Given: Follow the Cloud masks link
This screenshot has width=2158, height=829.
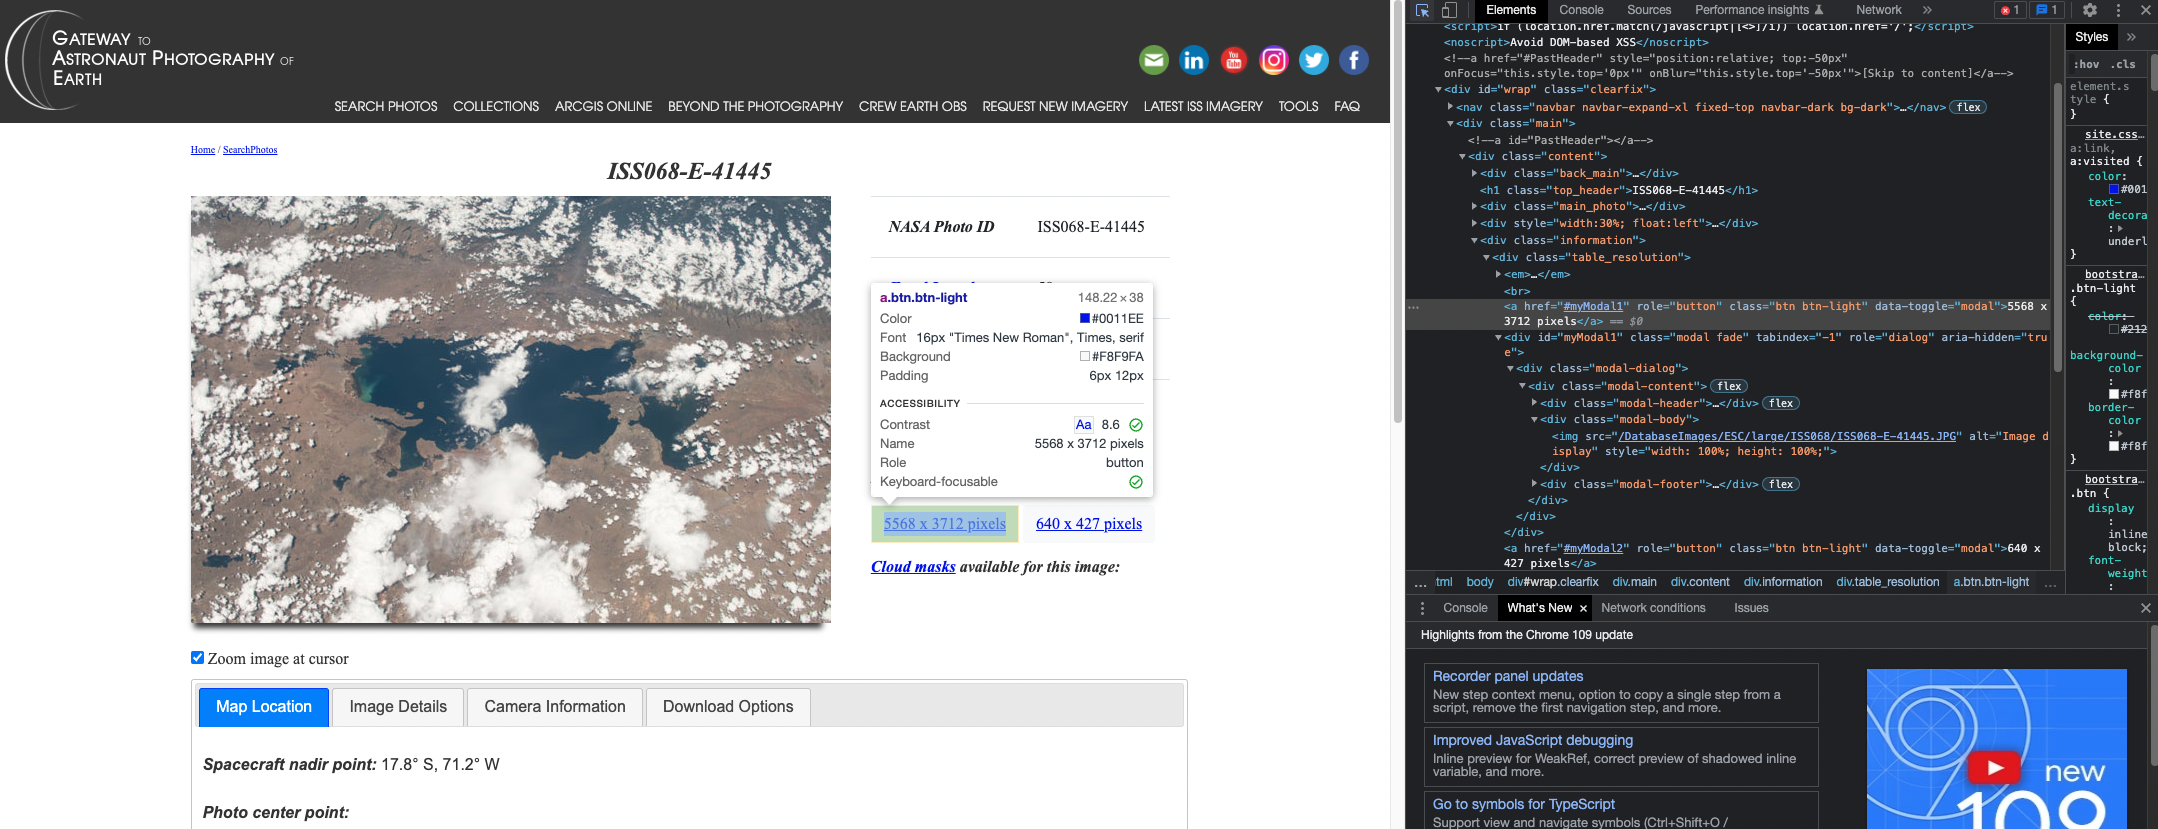Looking at the screenshot, I should click(x=913, y=567).
